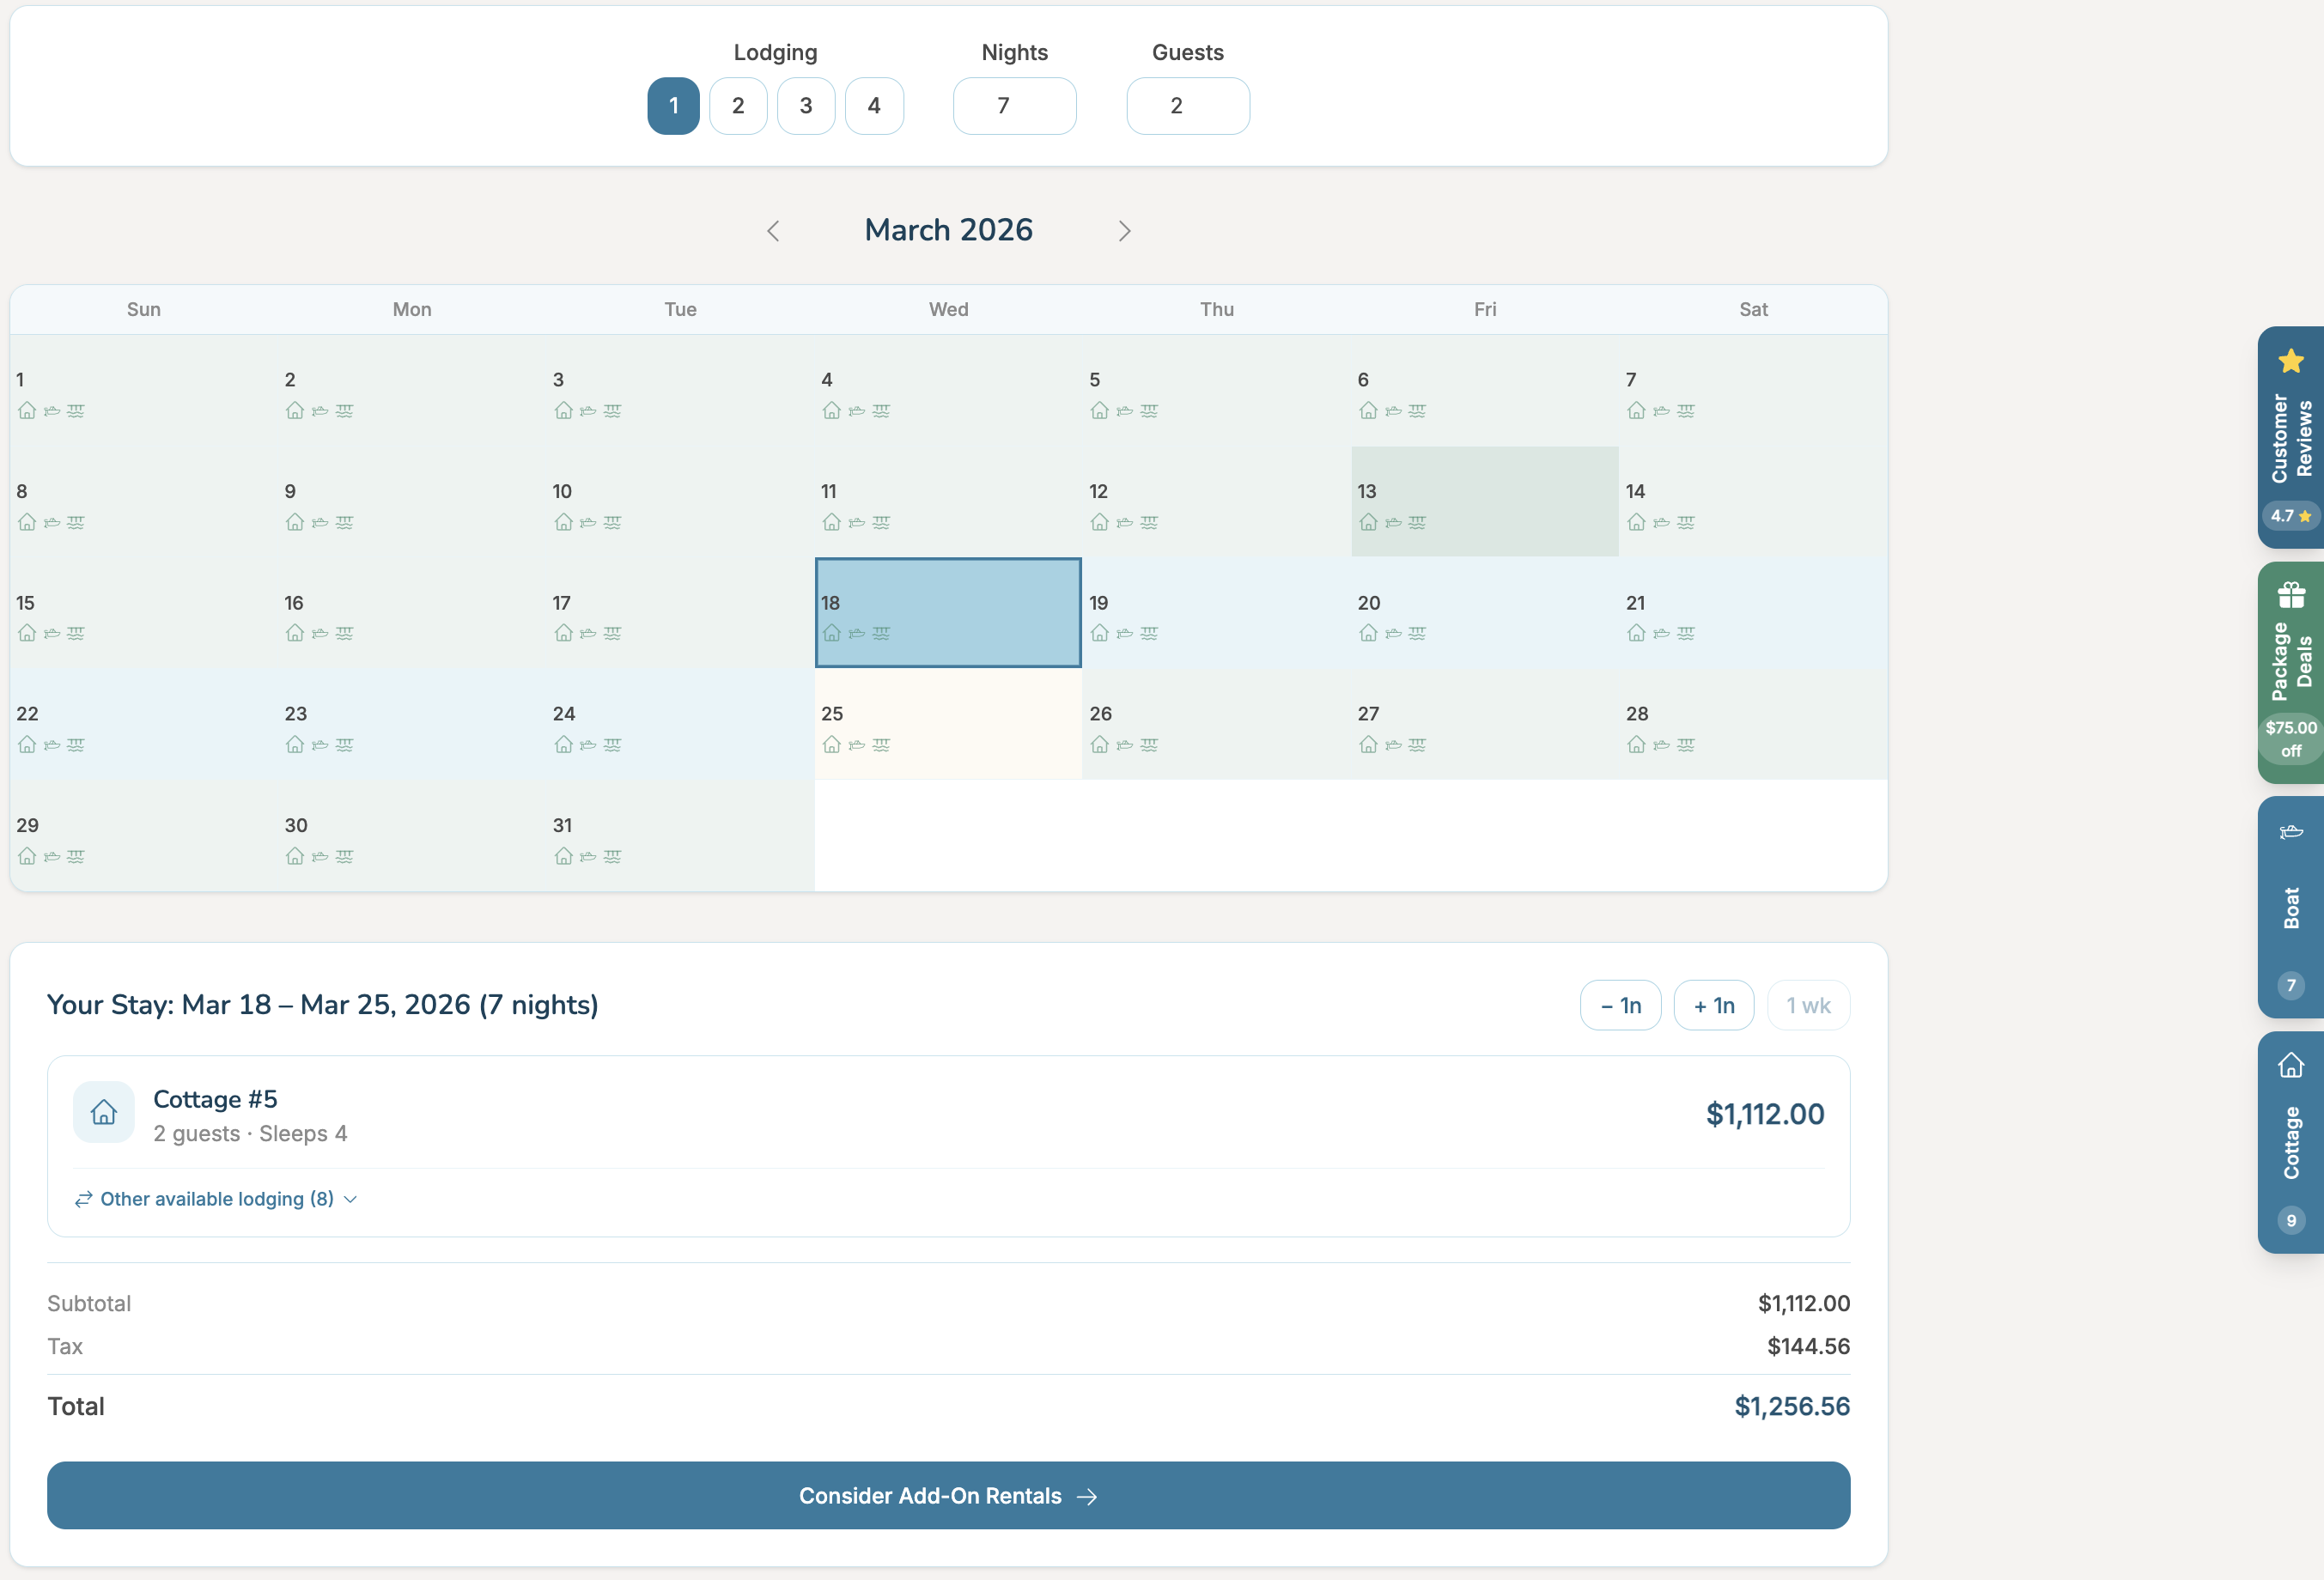Click the waves icon on March 4
This screenshot has height=1580, width=2324.
pos(881,411)
